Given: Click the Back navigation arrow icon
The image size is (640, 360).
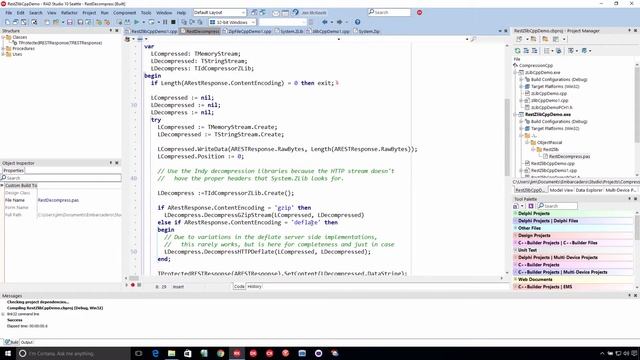Looking at the screenshot, I should point(325,22).
